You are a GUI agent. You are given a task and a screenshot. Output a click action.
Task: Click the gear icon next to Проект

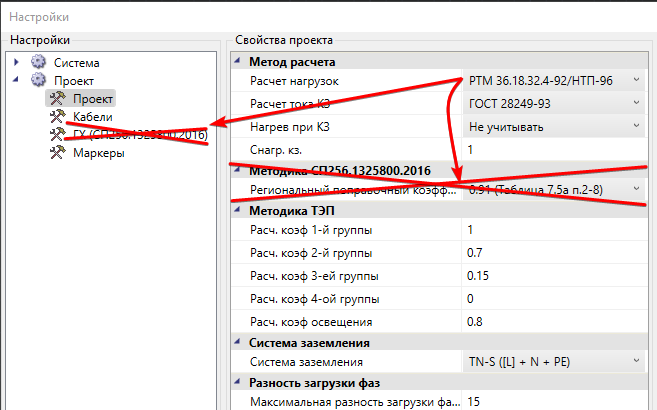[x=39, y=80]
